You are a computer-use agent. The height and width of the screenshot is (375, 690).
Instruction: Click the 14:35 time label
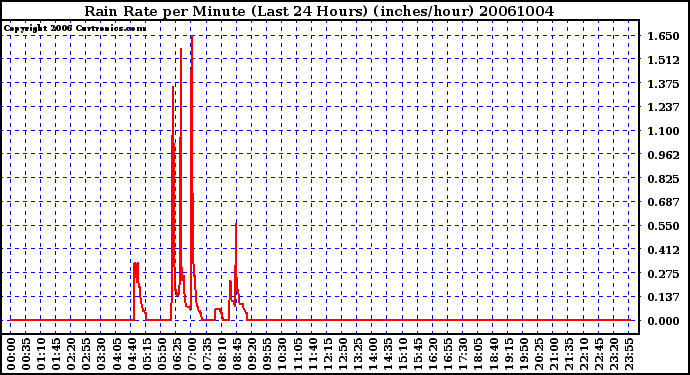tap(387, 354)
